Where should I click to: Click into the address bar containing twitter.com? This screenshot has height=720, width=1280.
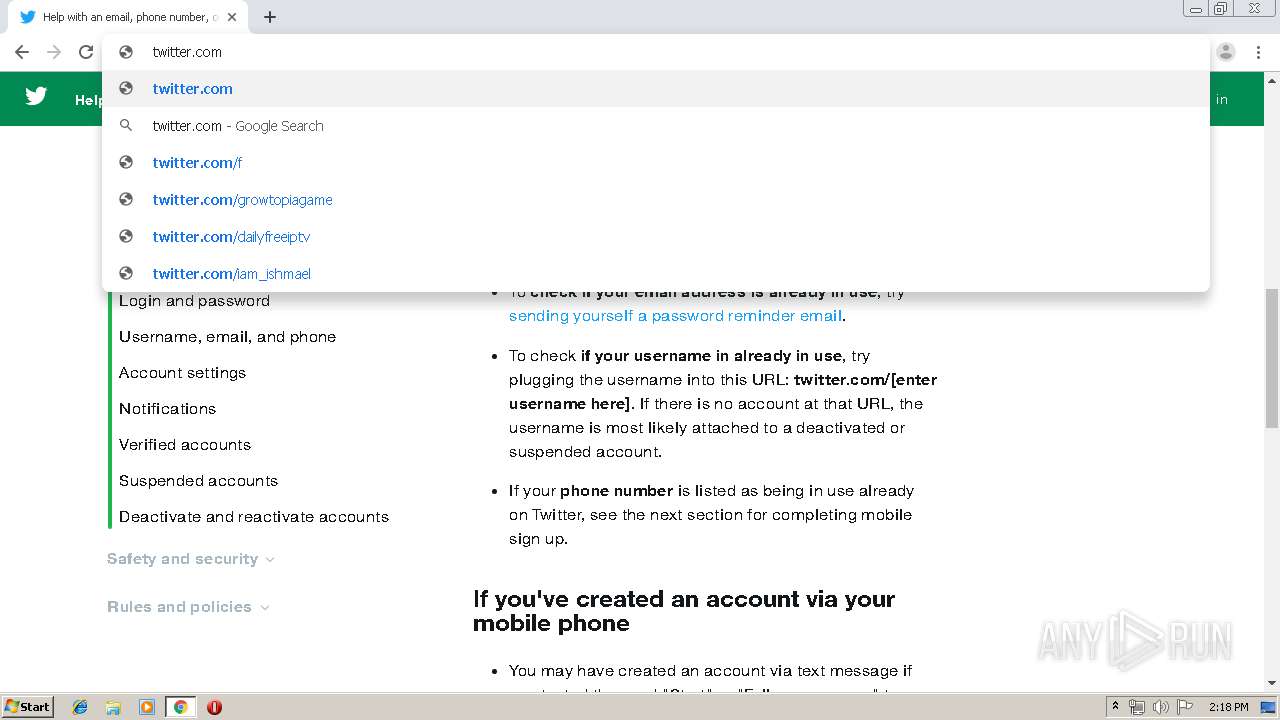point(655,52)
